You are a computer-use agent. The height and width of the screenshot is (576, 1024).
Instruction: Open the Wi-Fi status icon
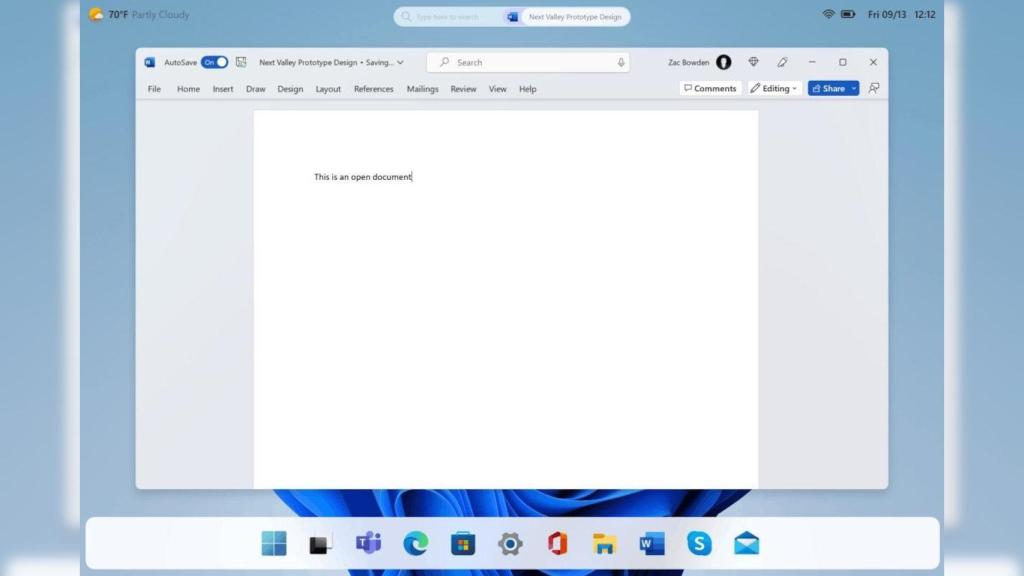click(x=828, y=14)
